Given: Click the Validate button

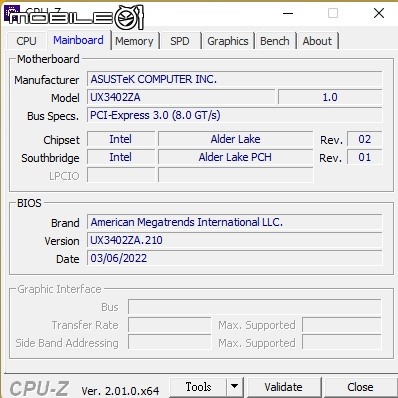Looking at the screenshot, I should pyautogui.click(x=284, y=387).
